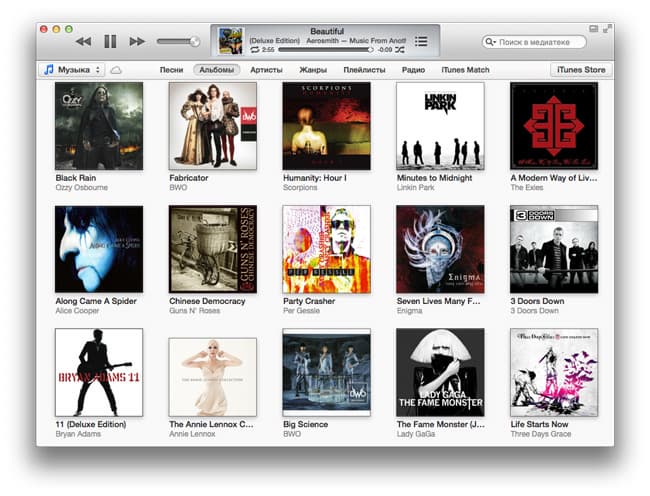Open the Black Rain album cover
Screen dimensions: 650x496
[x=99, y=126]
